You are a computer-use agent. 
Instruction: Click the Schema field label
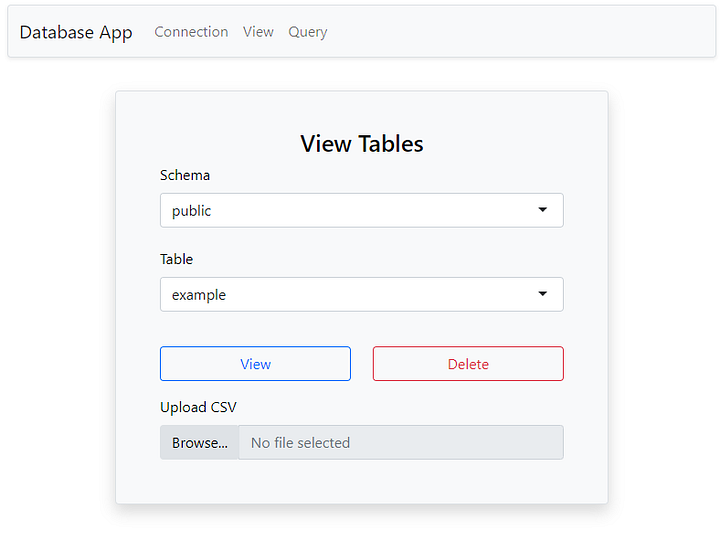tap(185, 175)
